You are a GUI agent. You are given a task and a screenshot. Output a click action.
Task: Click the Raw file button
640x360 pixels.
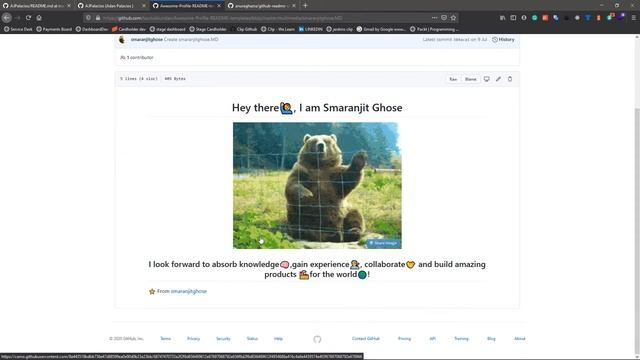(x=453, y=79)
